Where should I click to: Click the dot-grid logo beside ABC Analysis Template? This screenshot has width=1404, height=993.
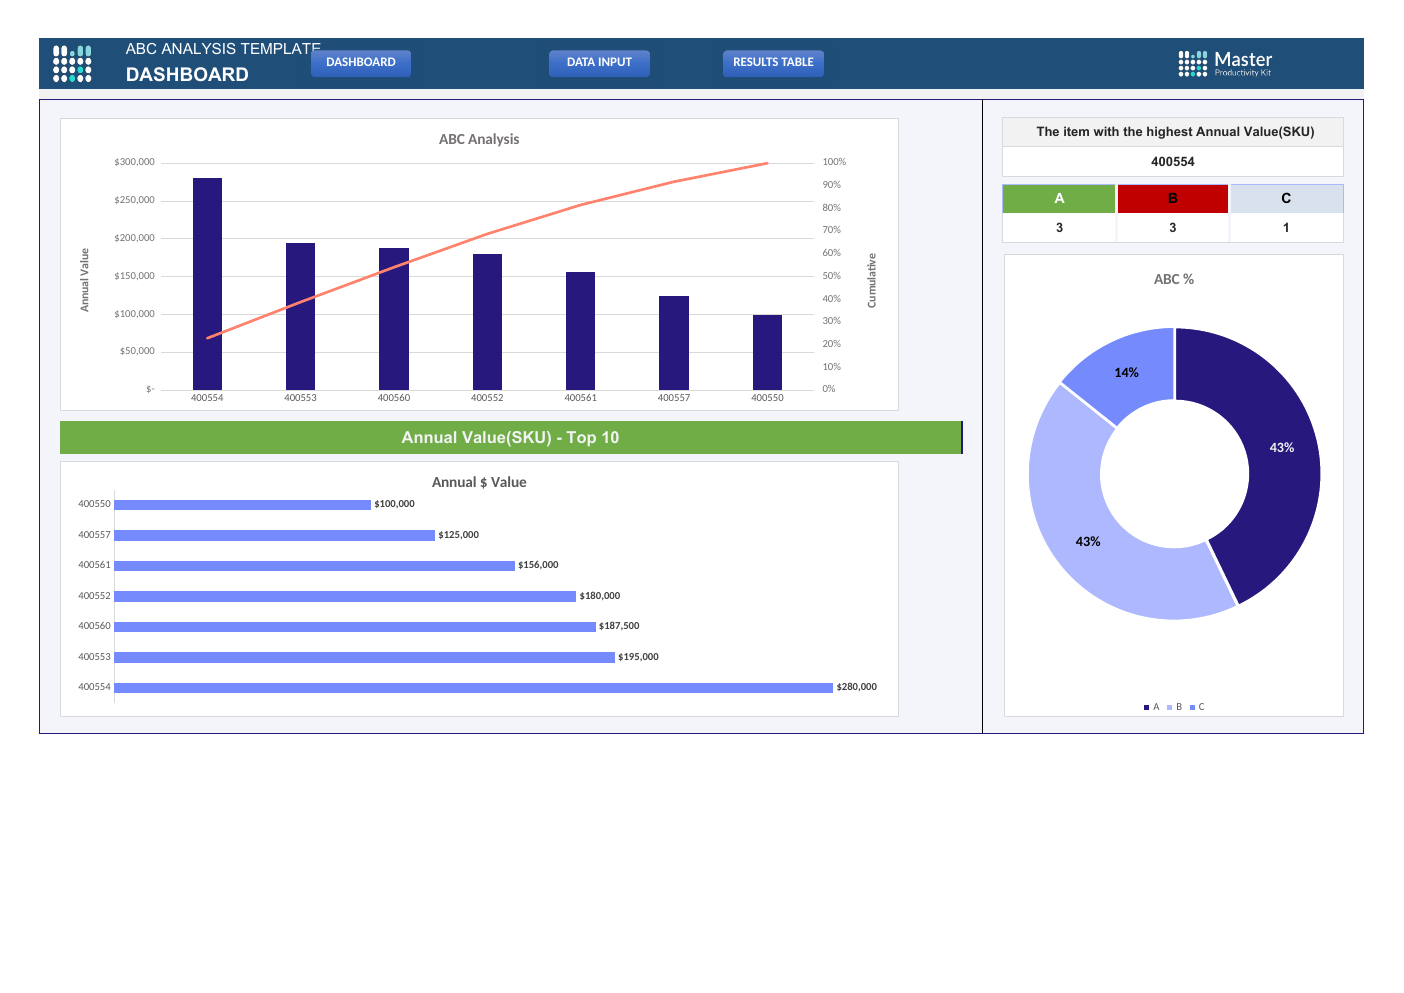(72, 63)
